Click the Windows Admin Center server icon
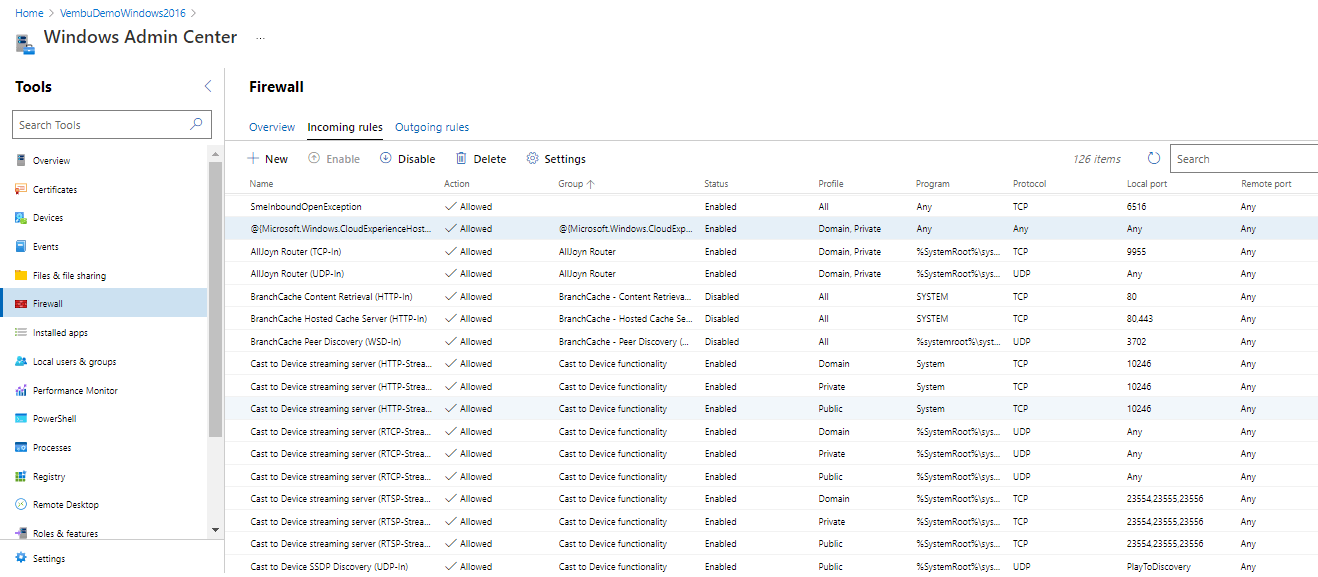Viewport: 1318px width, 577px height. click(x=25, y=43)
